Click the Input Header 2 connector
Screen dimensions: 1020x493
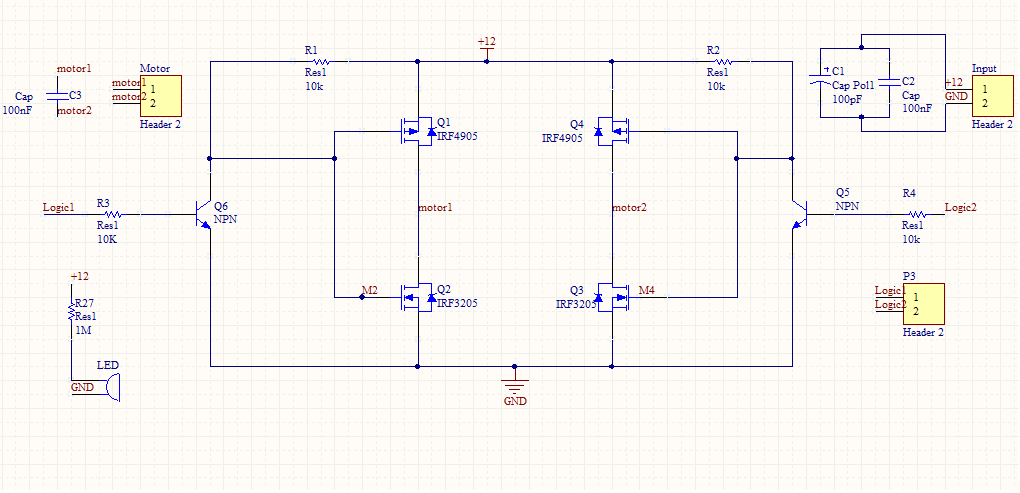[993, 96]
